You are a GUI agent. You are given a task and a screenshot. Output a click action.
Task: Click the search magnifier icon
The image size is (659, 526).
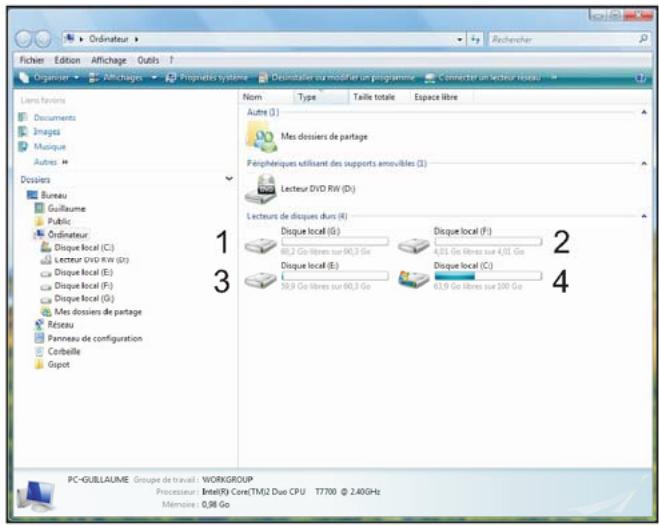pyautogui.click(x=643, y=39)
